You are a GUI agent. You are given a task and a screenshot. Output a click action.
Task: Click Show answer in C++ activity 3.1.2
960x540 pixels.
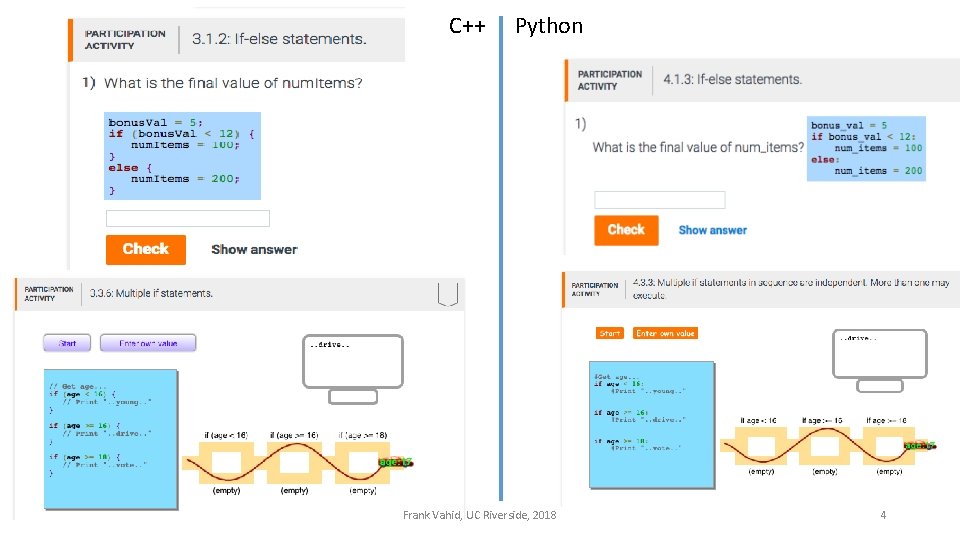tap(254, 249)
